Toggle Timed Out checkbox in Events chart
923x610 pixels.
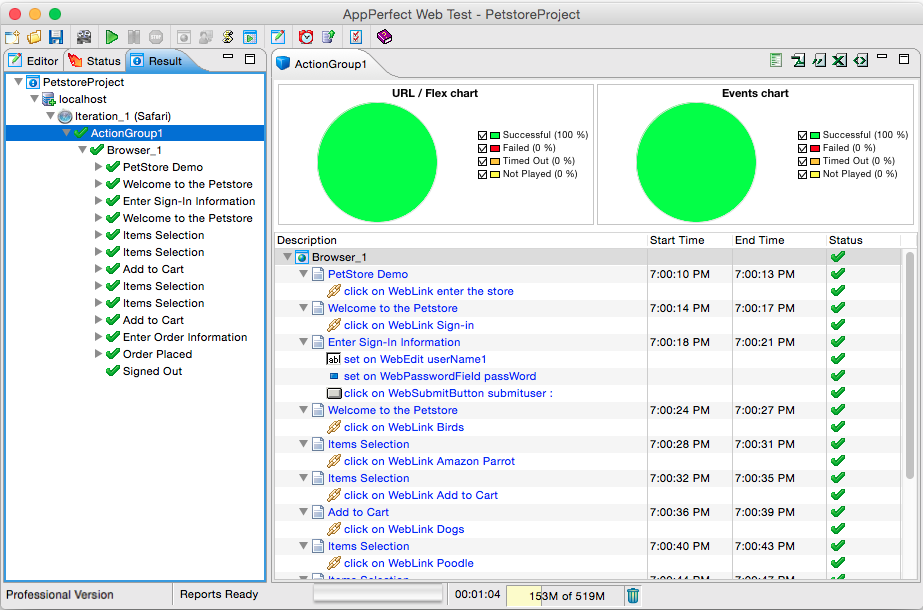(802, 161)
